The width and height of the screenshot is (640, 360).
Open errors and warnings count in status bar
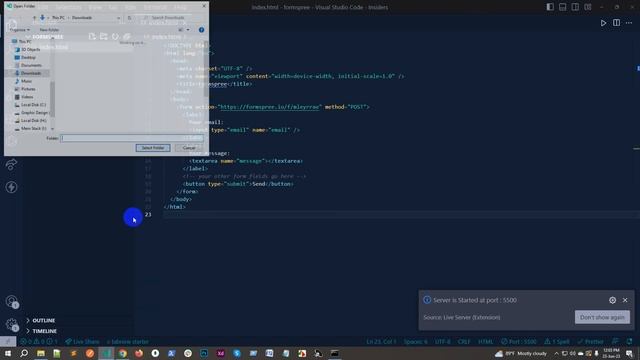coord(39,342)
